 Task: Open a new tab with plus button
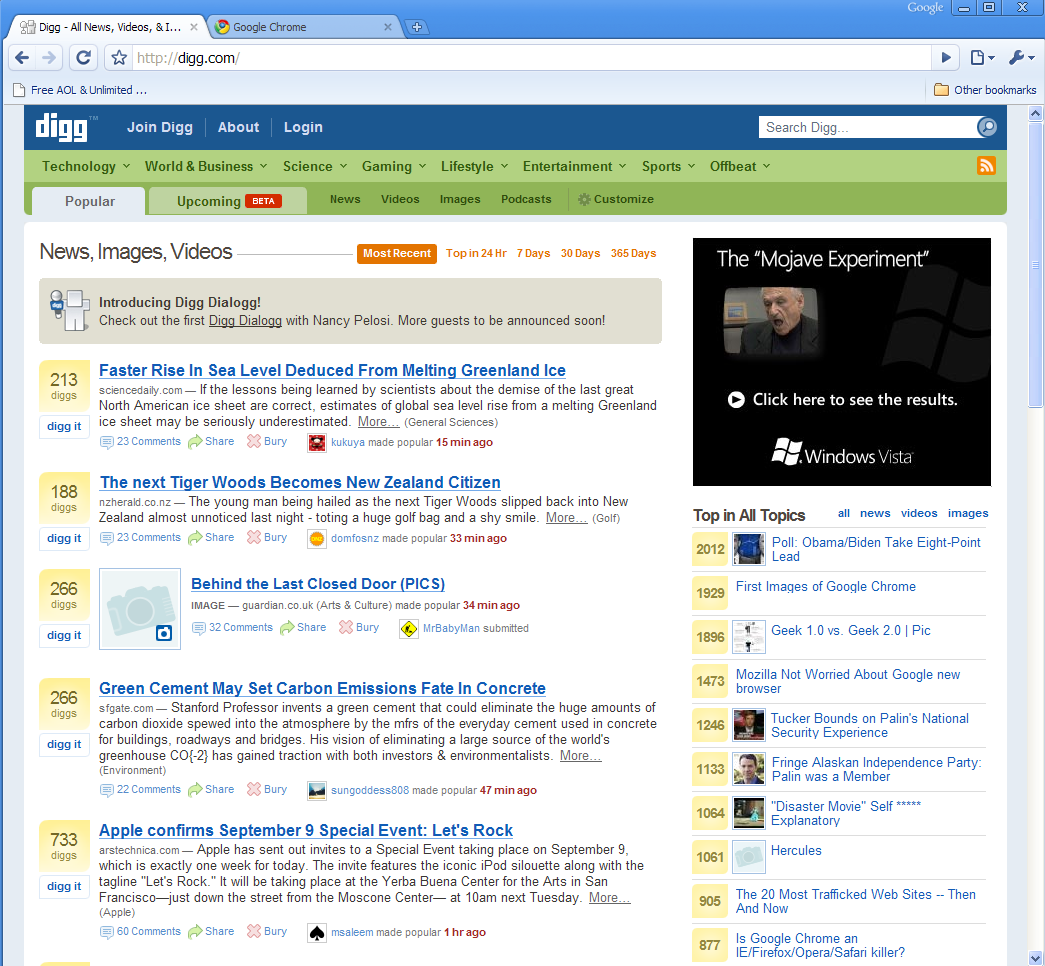point(417,27)
